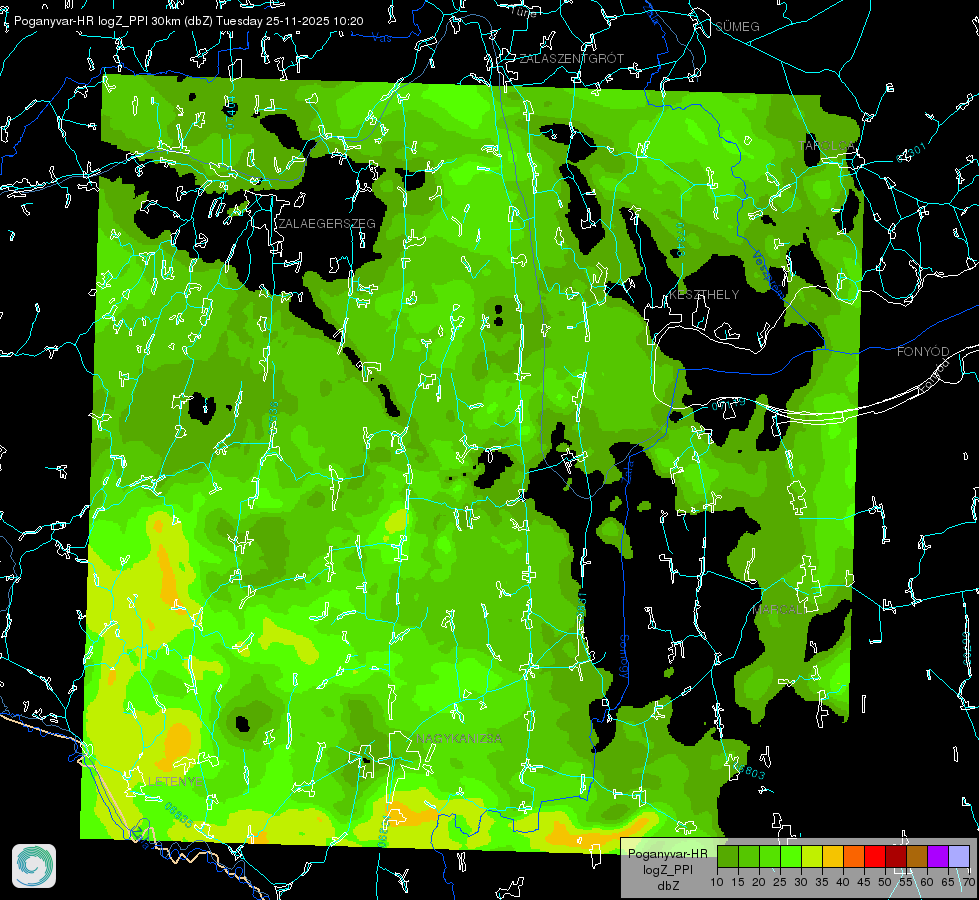Click the legend scale value 55
The width and height of the screenshot is (979, 900).
click(x=906, y=882)
